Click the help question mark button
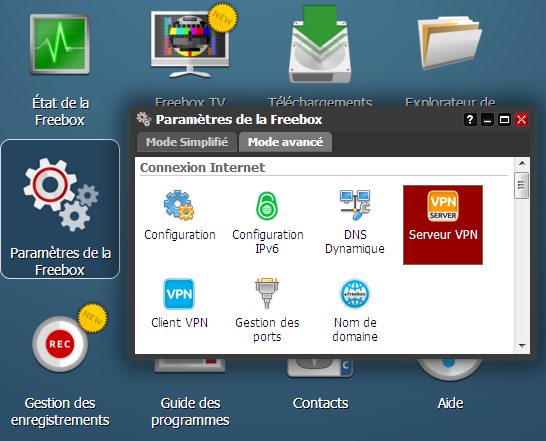 pyautogui.click(x=470, y=120)
